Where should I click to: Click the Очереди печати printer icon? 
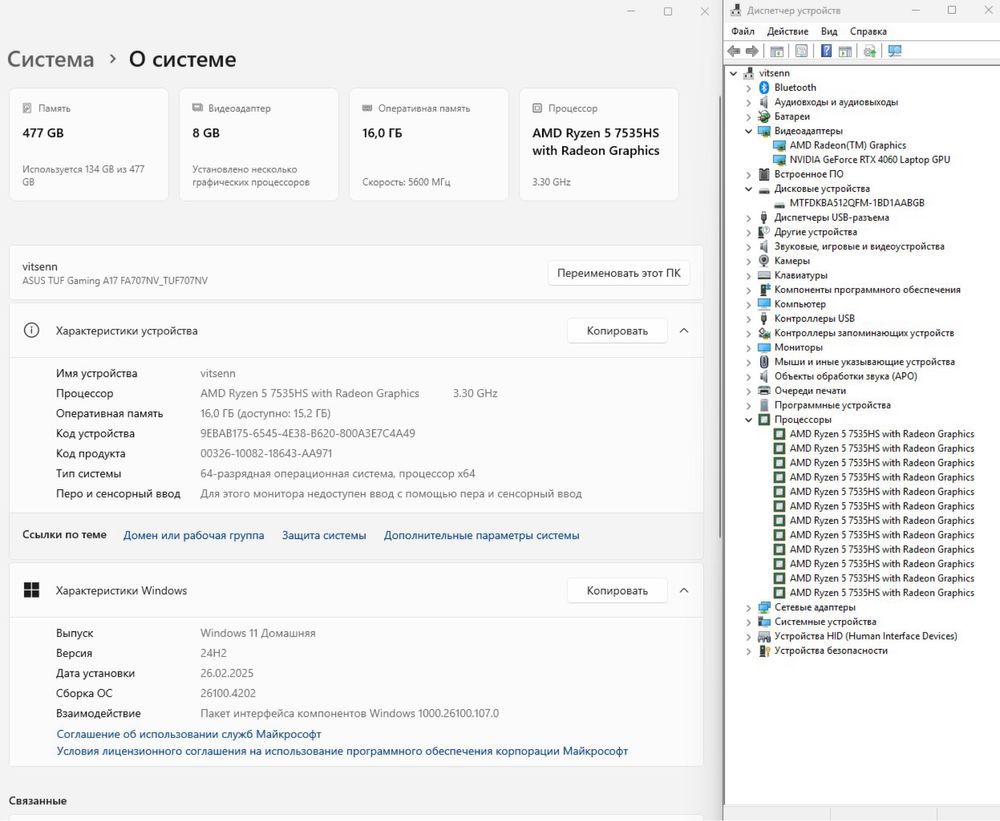click(x=764, y=390)
